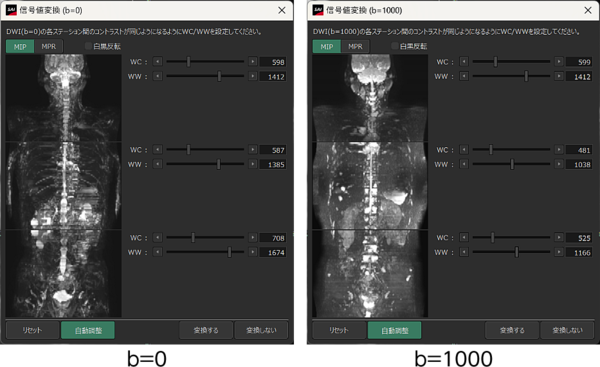
Task: Click 変換する button in b=0 window
Action: pyautogui.click(x=206, y=330)
